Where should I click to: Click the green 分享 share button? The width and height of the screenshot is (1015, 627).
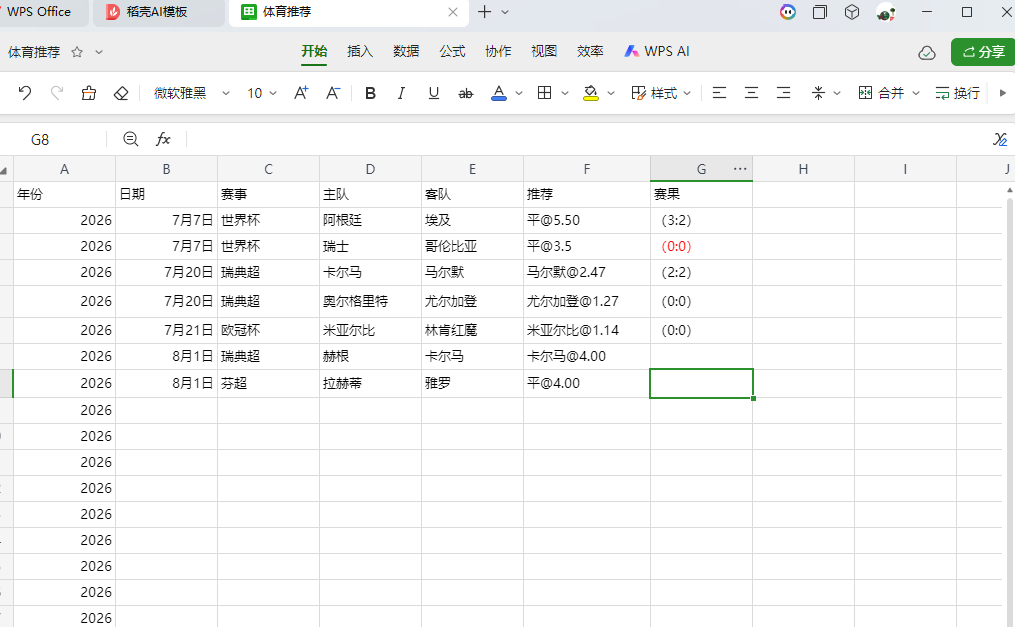coord(983,52)
